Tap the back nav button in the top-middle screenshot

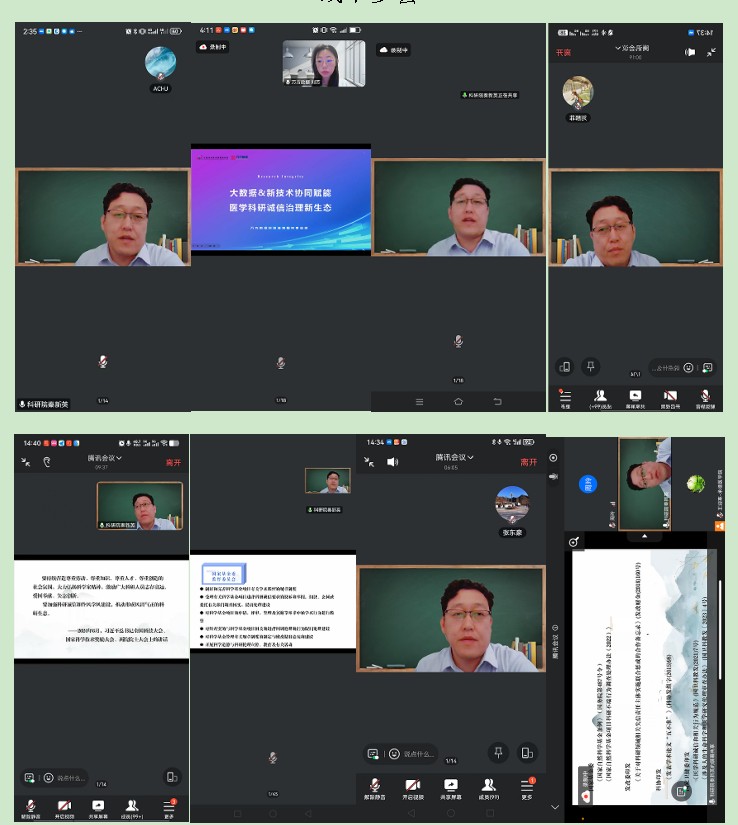(x=498, y=402)
